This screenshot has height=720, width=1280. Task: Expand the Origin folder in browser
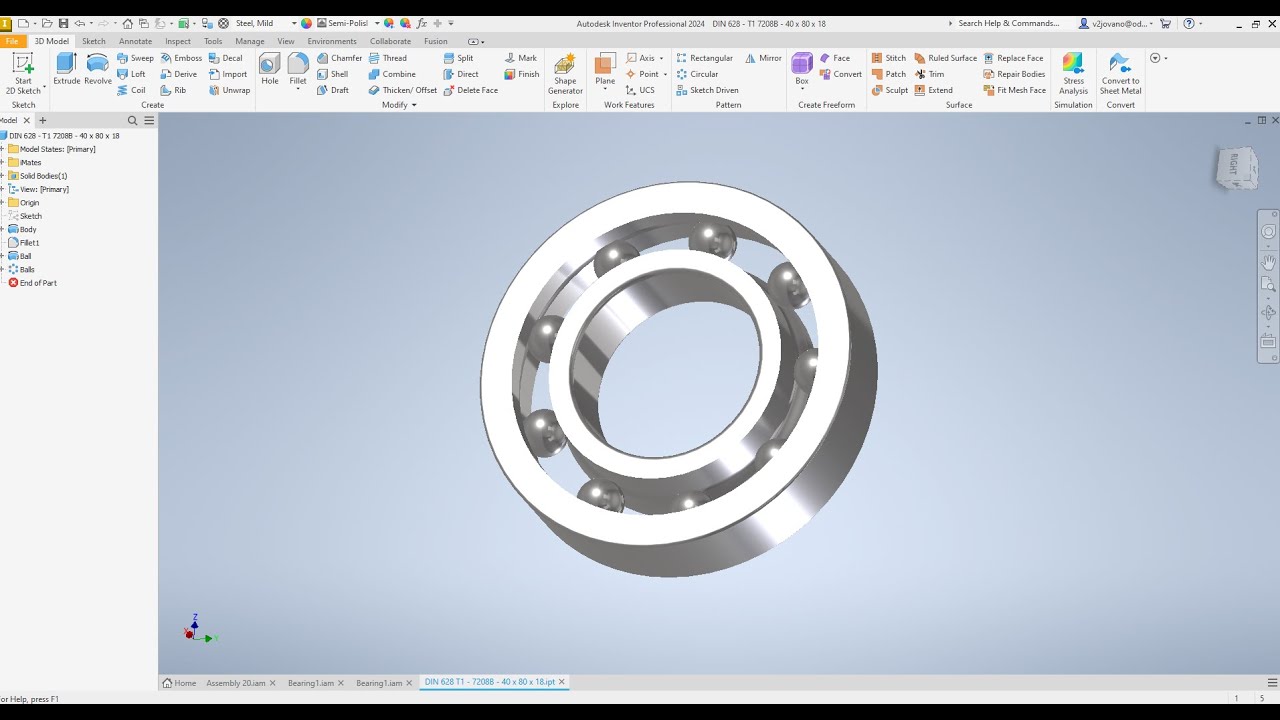point(3,202)
